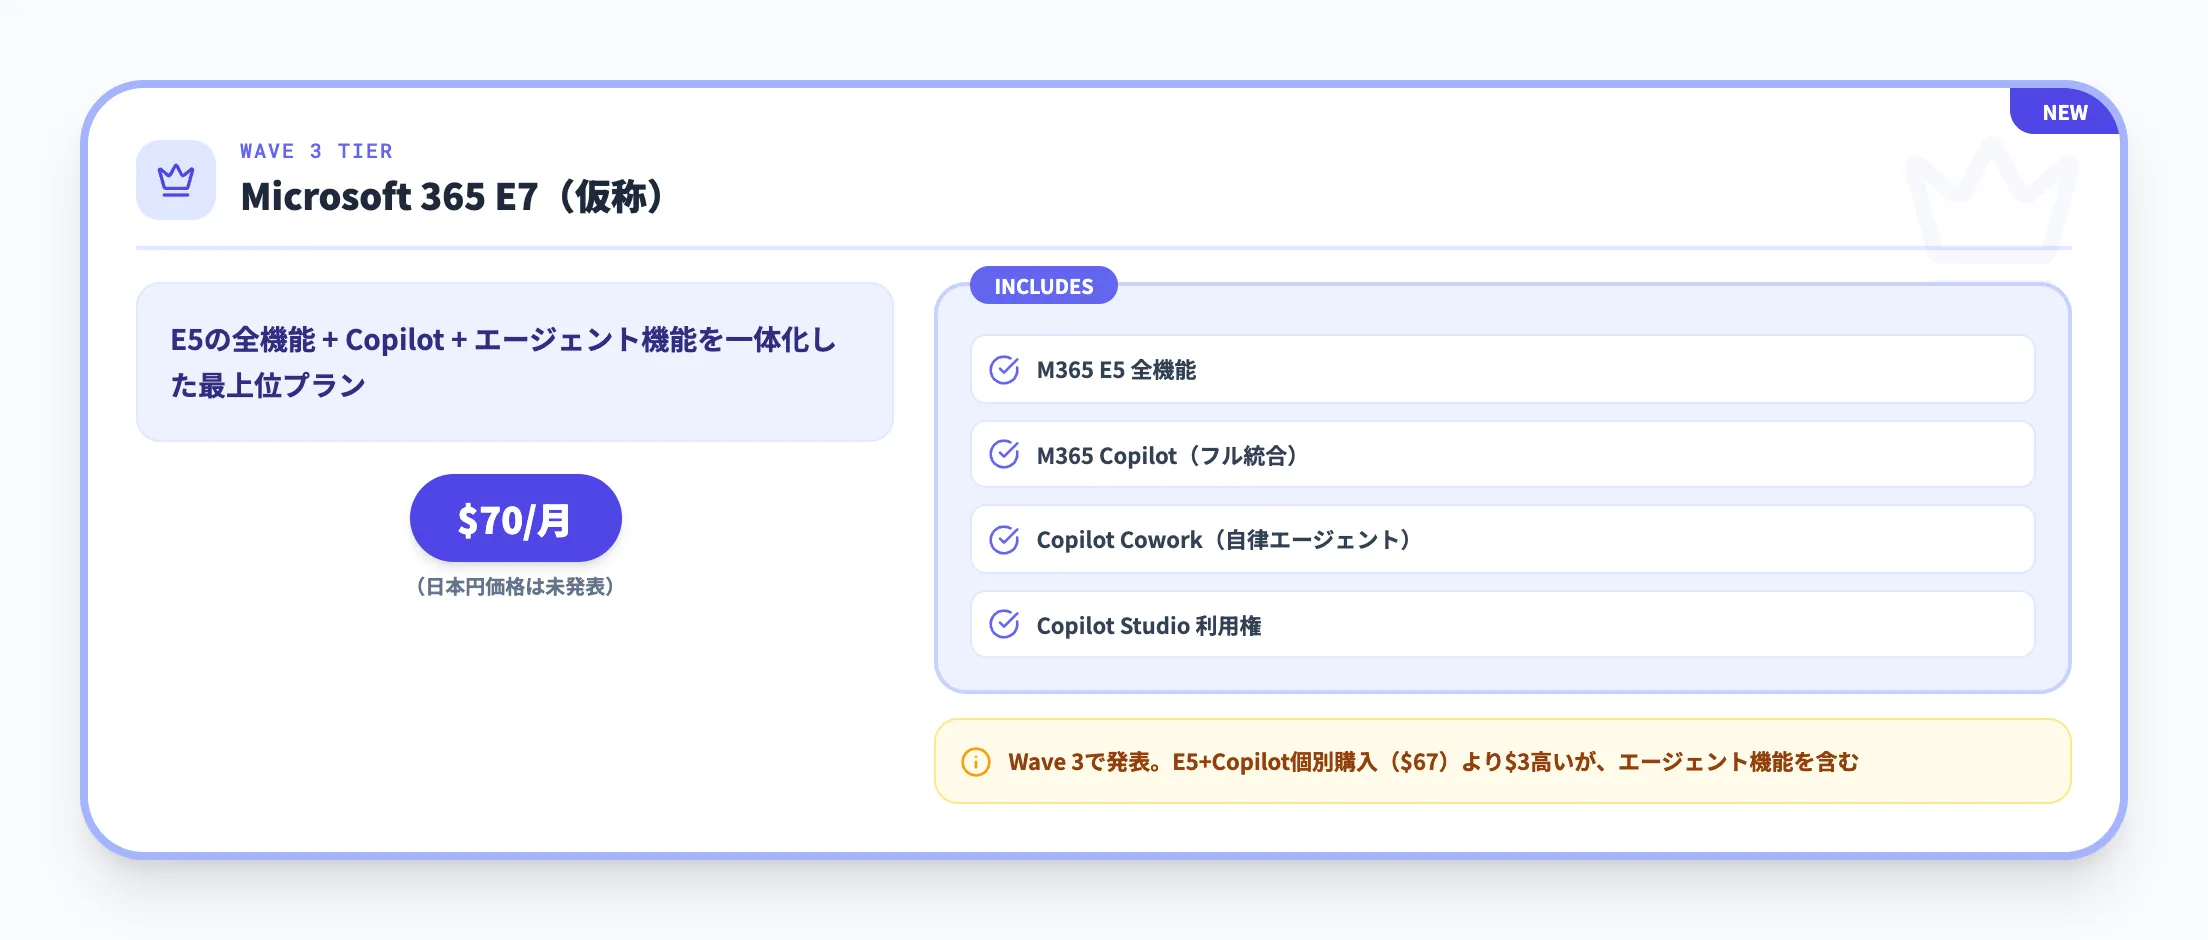Click the checkmark icon beside M365 Copilot（フル統合）
The width and height of the screenshot is (2208, 940).
[x=1004, y=454]
